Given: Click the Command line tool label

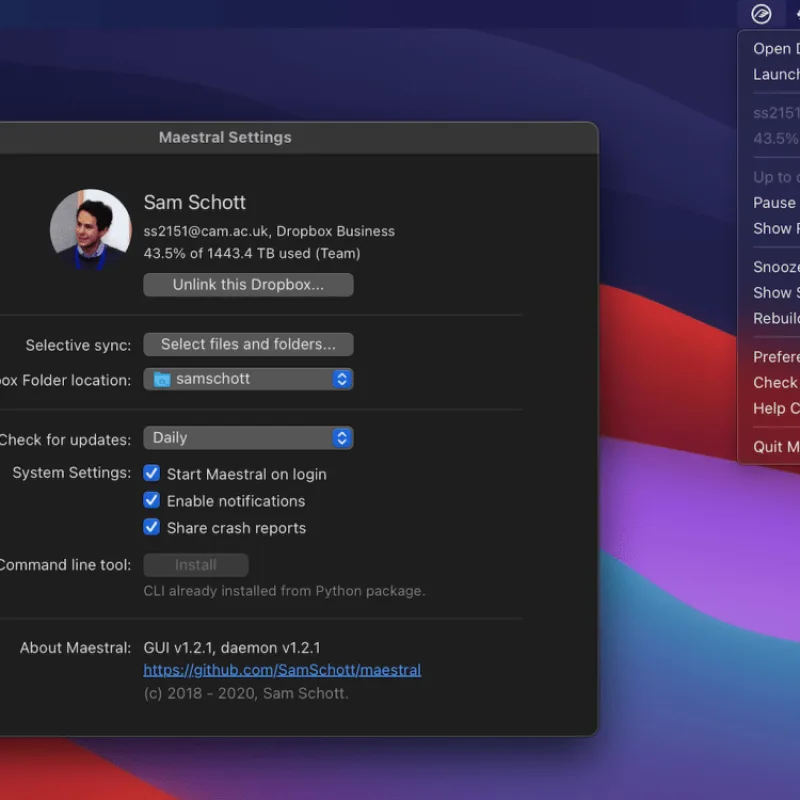Looking at the screenshot, I should tap(65, 565).
